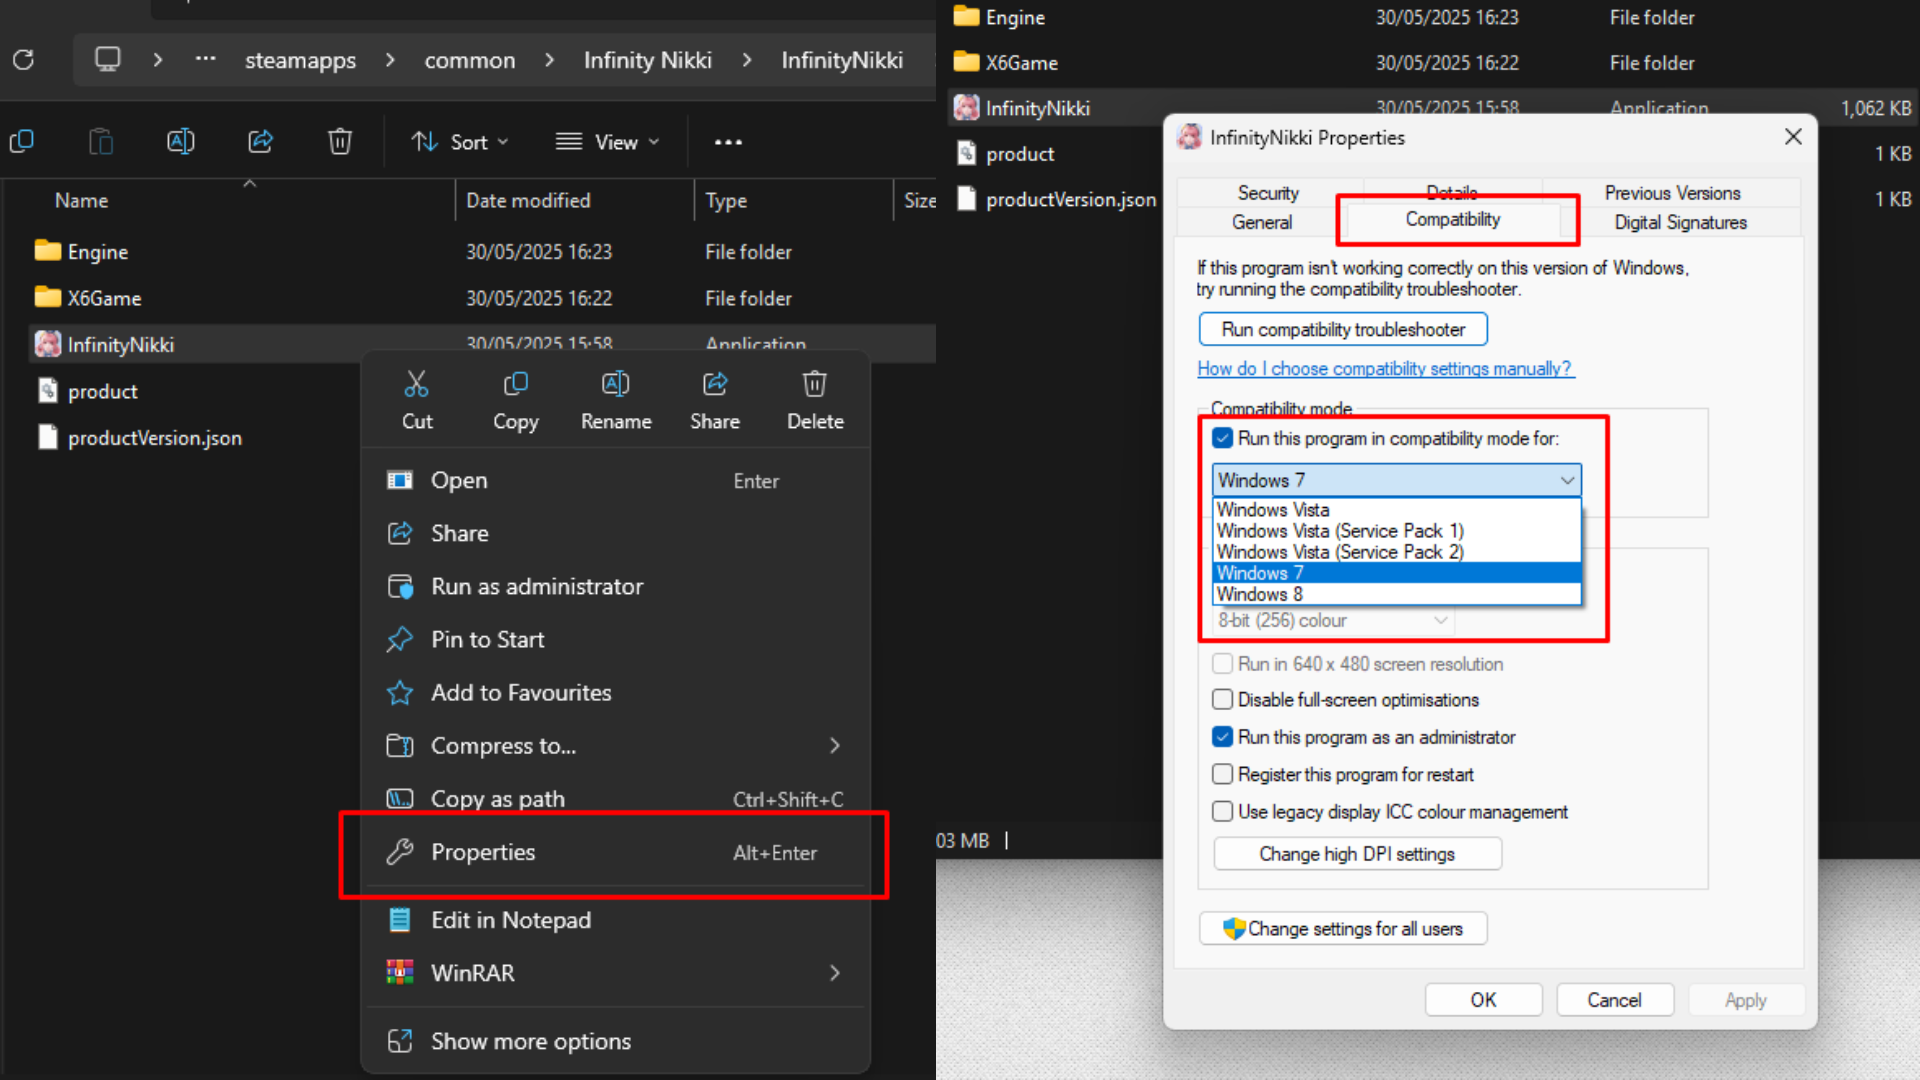Click the product file icon in left list

(x=47, y=390)
